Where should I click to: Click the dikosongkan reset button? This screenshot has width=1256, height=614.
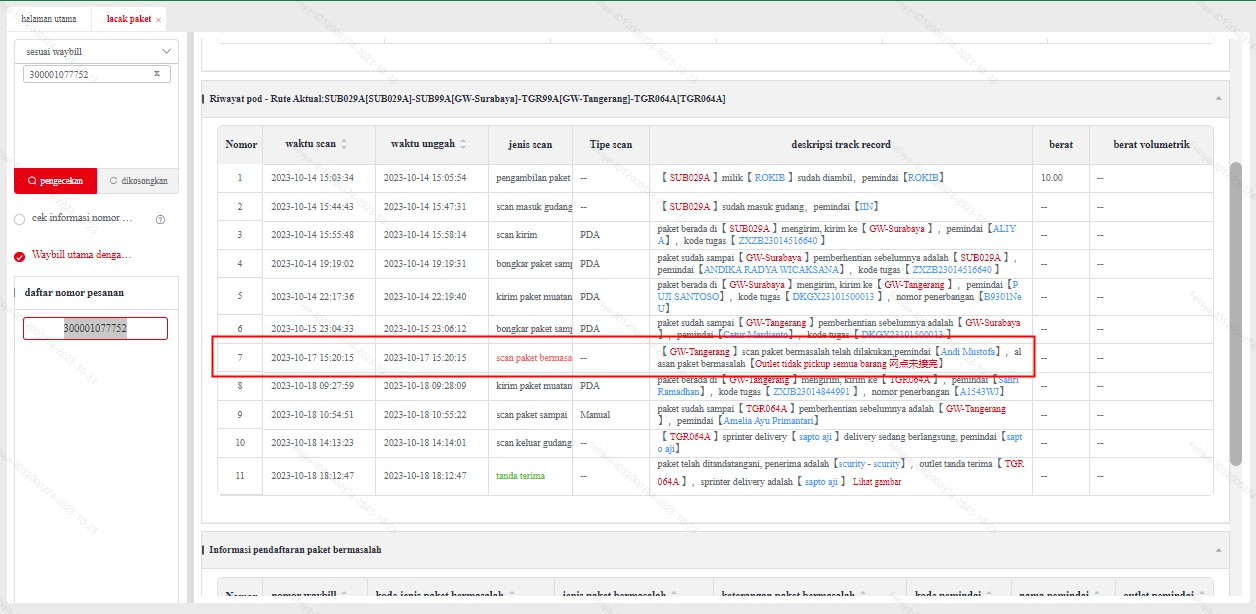(138, 181)
